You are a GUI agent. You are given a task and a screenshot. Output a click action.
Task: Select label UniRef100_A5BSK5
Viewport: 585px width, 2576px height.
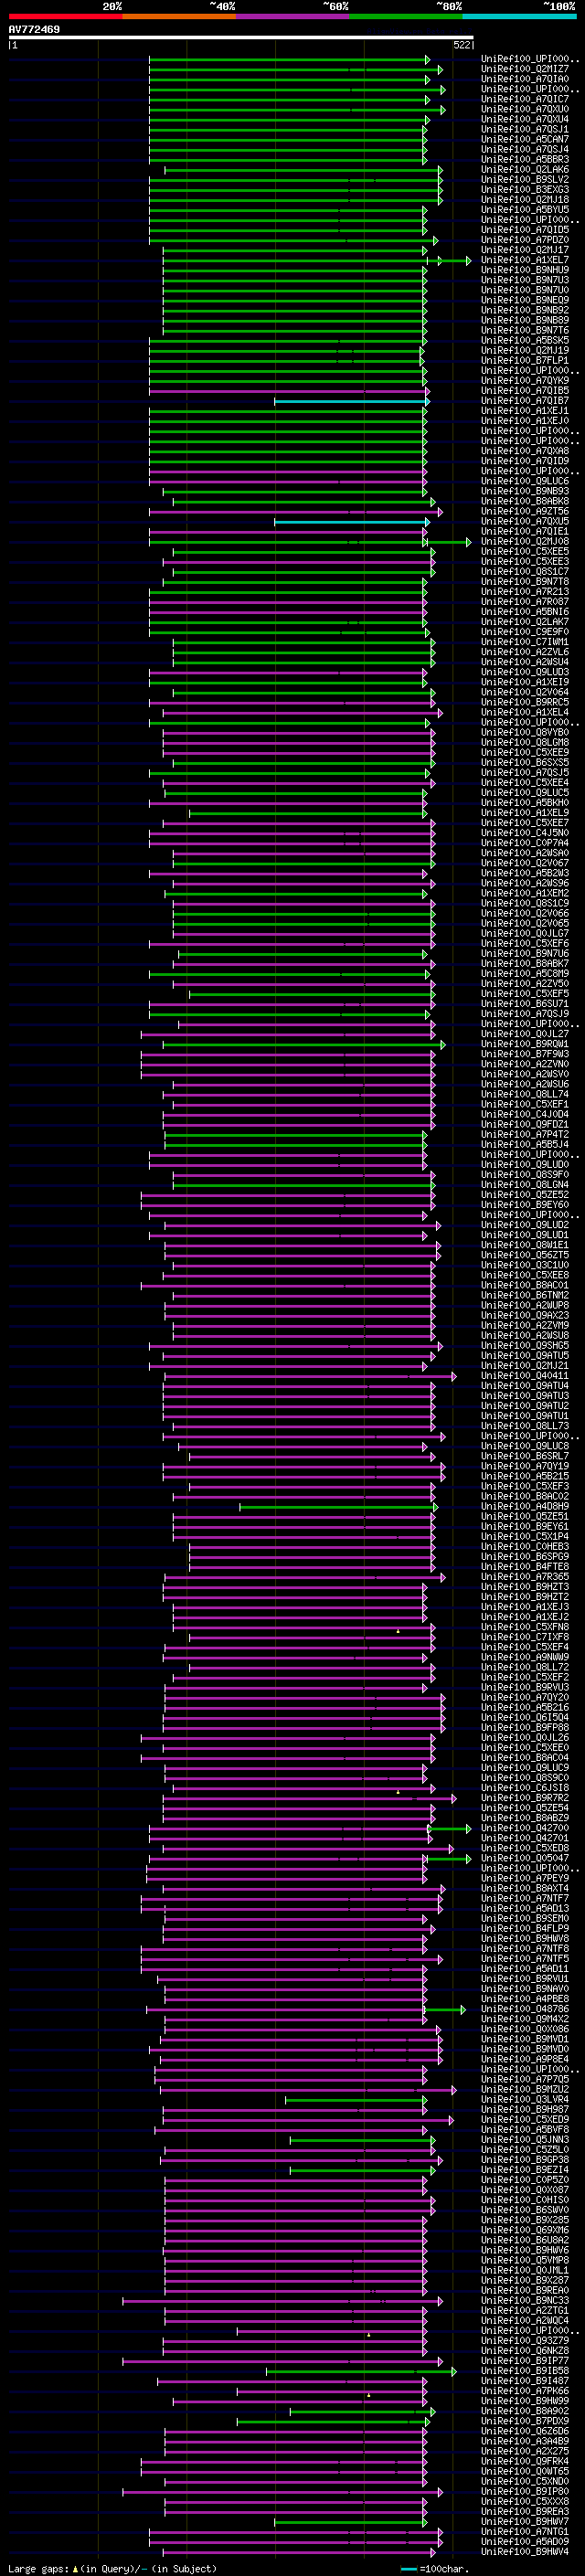[x=524, y=340]
